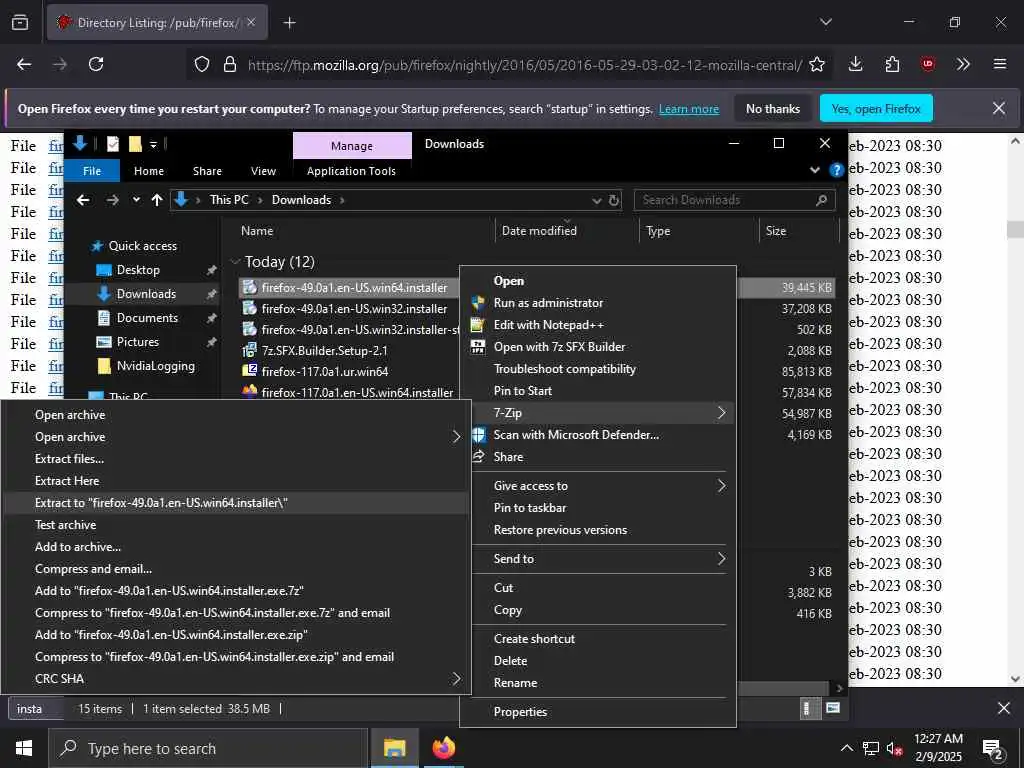Dismiss the startup notification bar with X
This screenshot has height=768, width=1024.
click(x=999, y=108)
